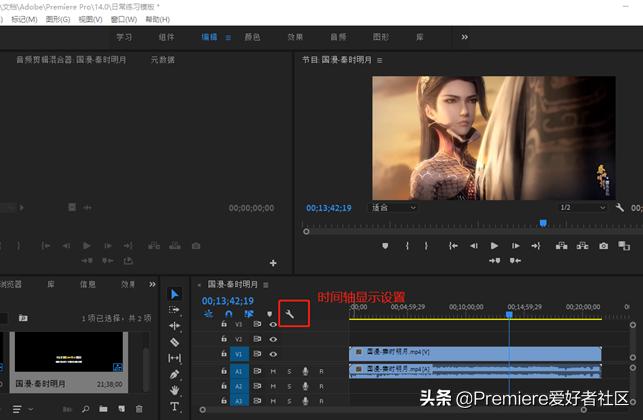
Task: Select the Track Select Forward tool
Action: coord(174,310)
